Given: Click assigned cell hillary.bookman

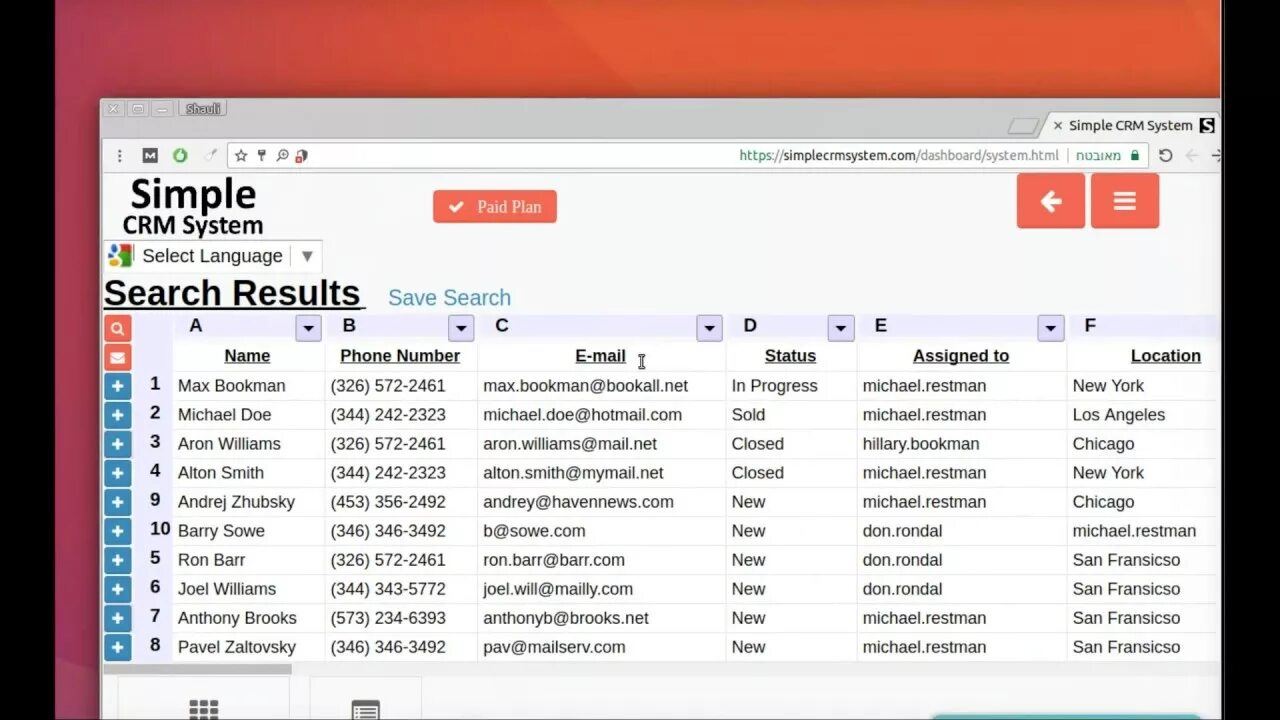Looking at the screenshot, I should (x=921, y=444).
